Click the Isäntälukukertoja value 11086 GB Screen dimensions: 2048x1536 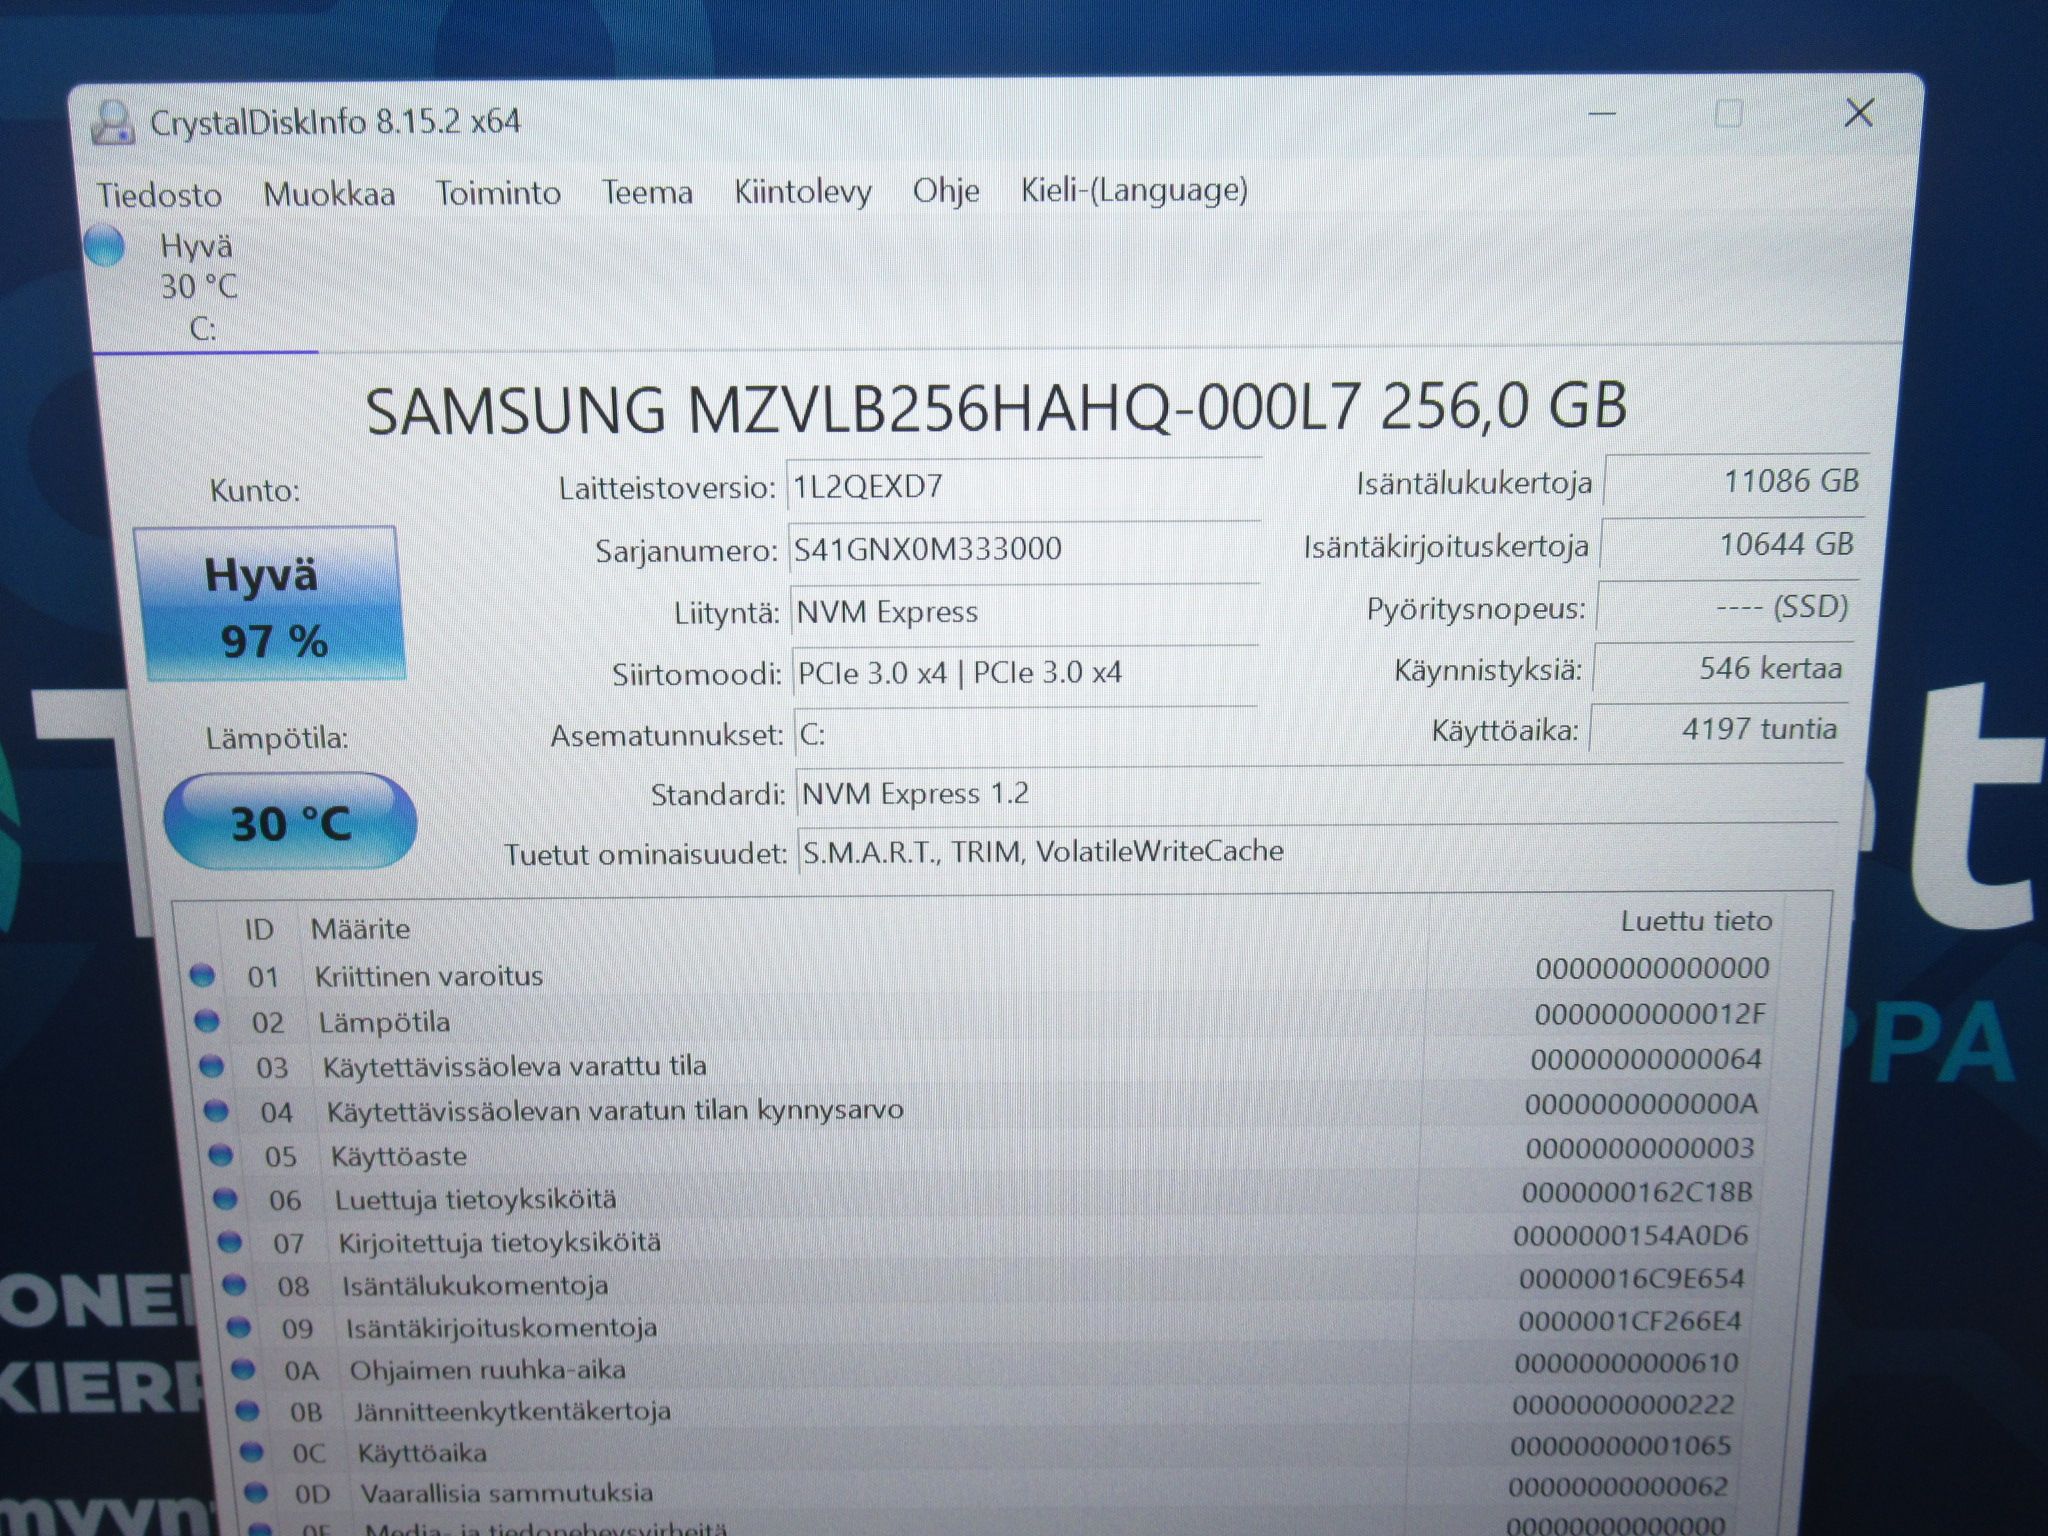click(1735, 481)
